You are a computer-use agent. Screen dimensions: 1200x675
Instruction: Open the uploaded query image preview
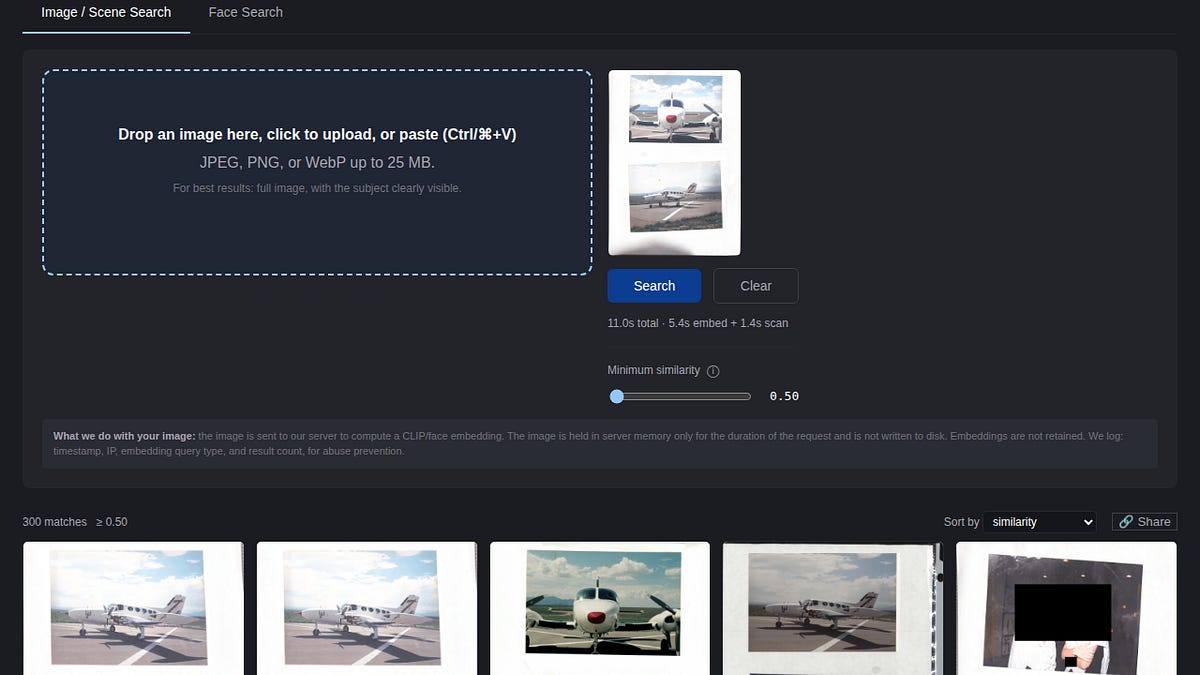[674, 163]
